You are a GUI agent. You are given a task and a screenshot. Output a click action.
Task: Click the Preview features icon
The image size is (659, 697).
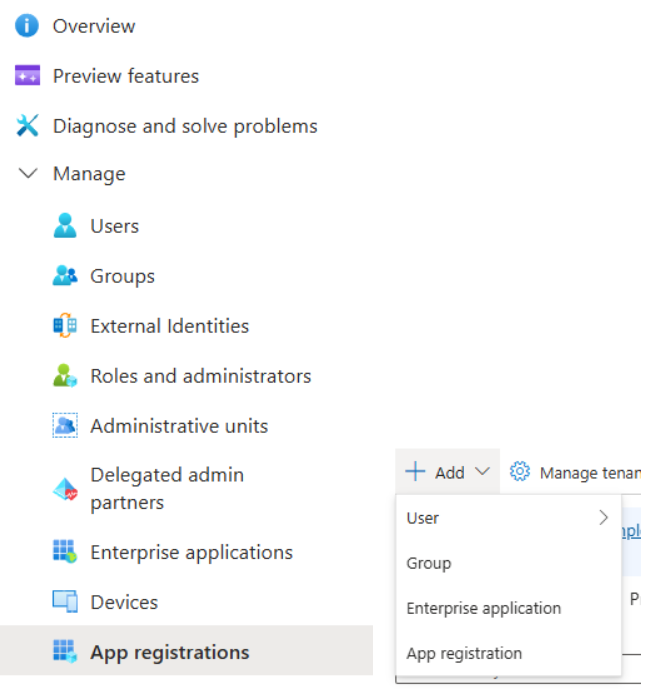(x=27, y=76)
